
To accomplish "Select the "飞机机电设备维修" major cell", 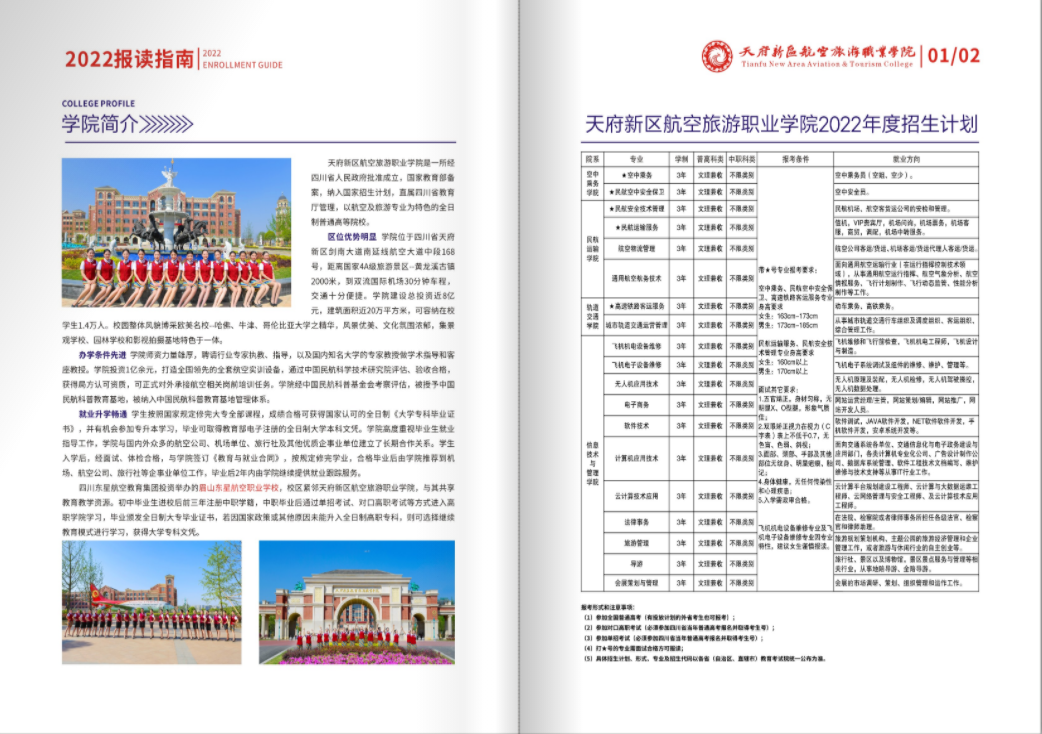I will 637,346.
